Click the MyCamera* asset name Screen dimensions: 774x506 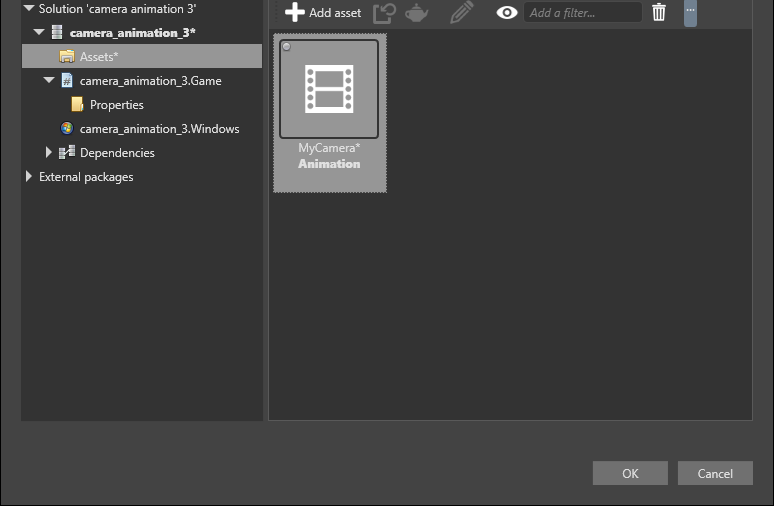(329, 148)
